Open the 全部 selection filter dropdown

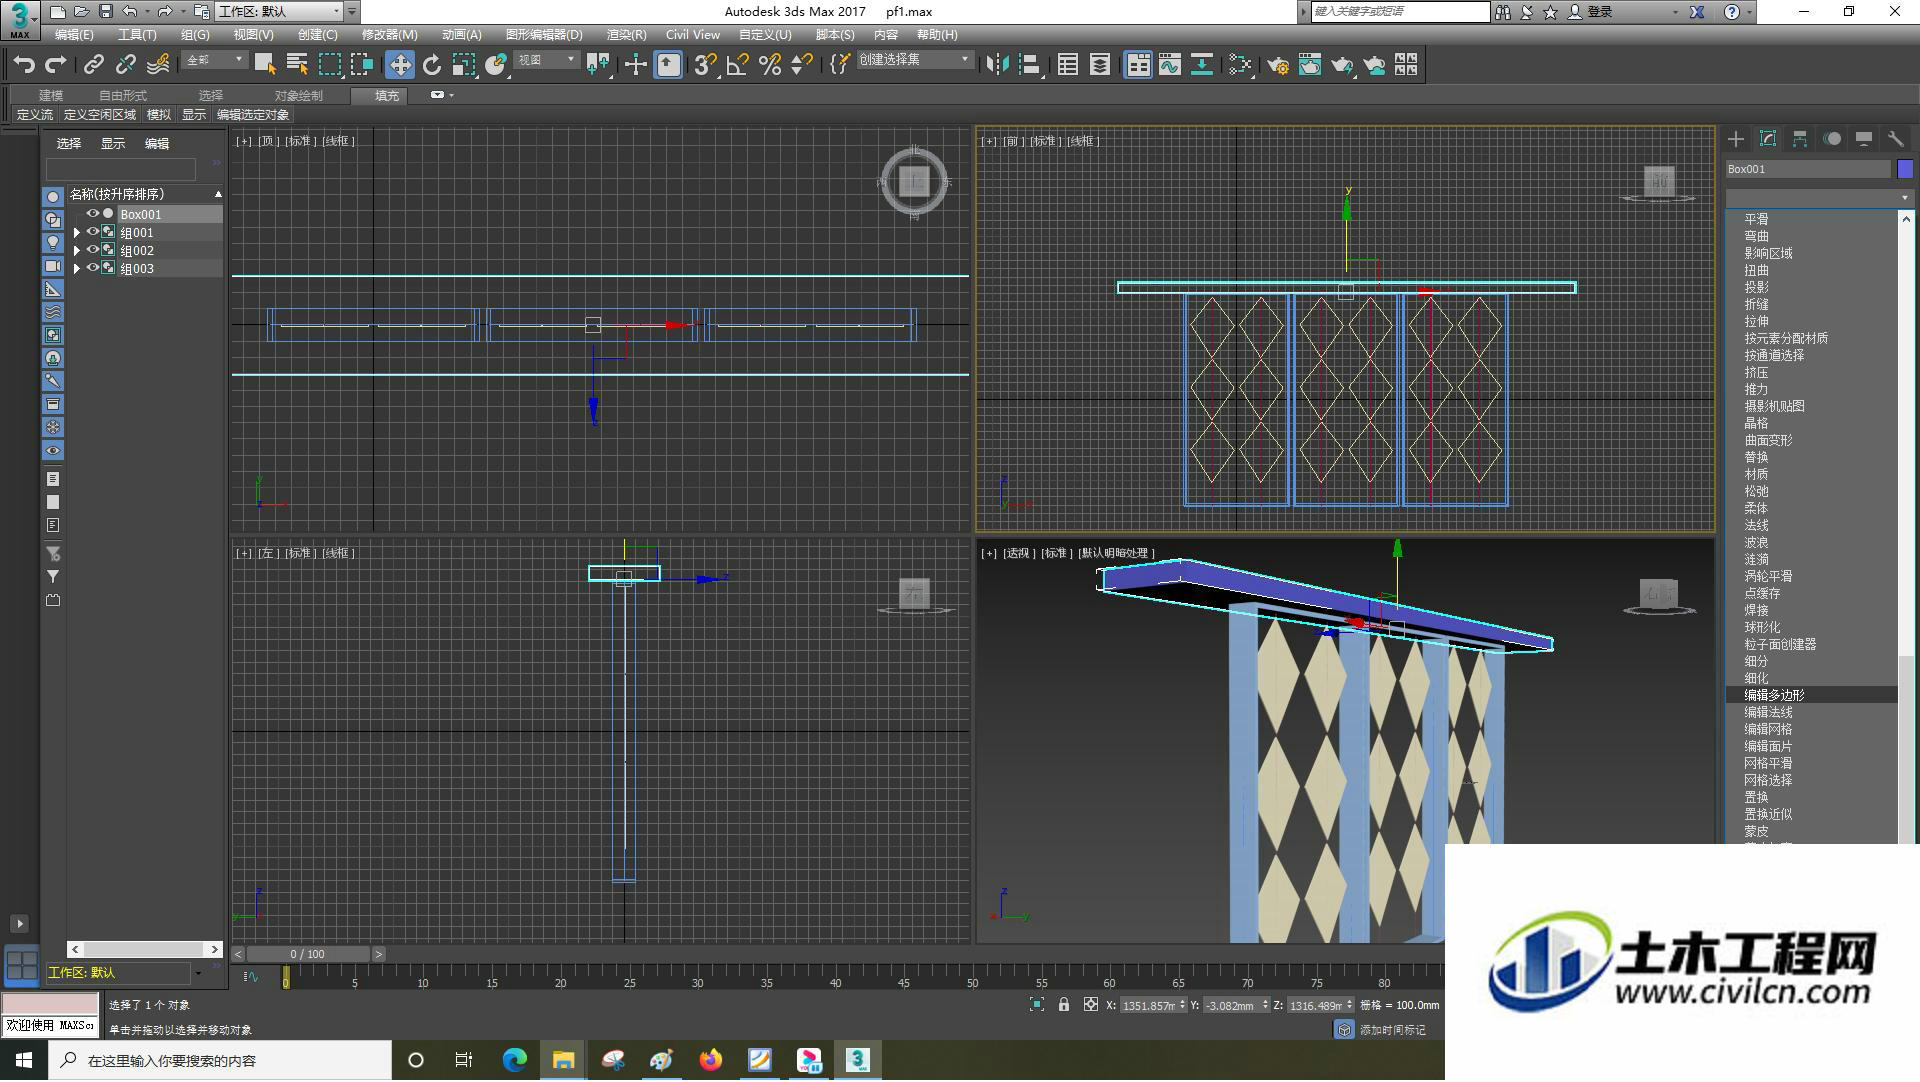click(x=215, y=60)
